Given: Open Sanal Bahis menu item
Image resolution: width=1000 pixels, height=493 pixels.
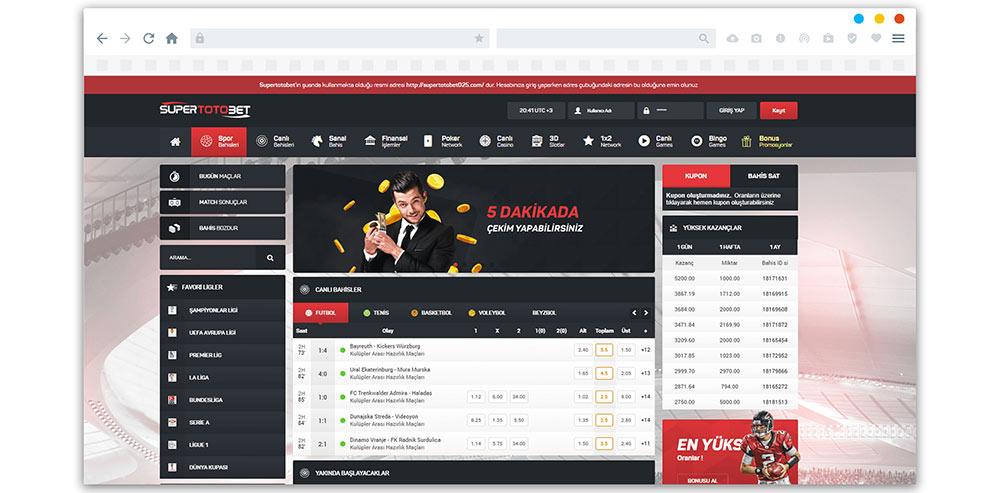Looking at the screenshot, I should point(329,142).
